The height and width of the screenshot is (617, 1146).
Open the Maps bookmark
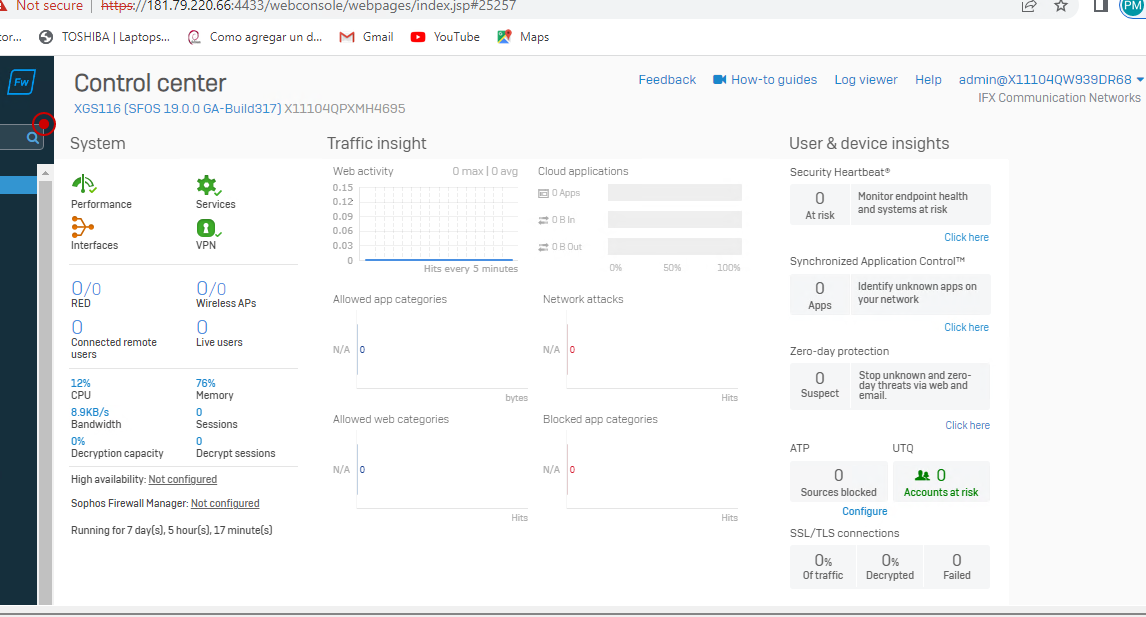coord(523,37)
